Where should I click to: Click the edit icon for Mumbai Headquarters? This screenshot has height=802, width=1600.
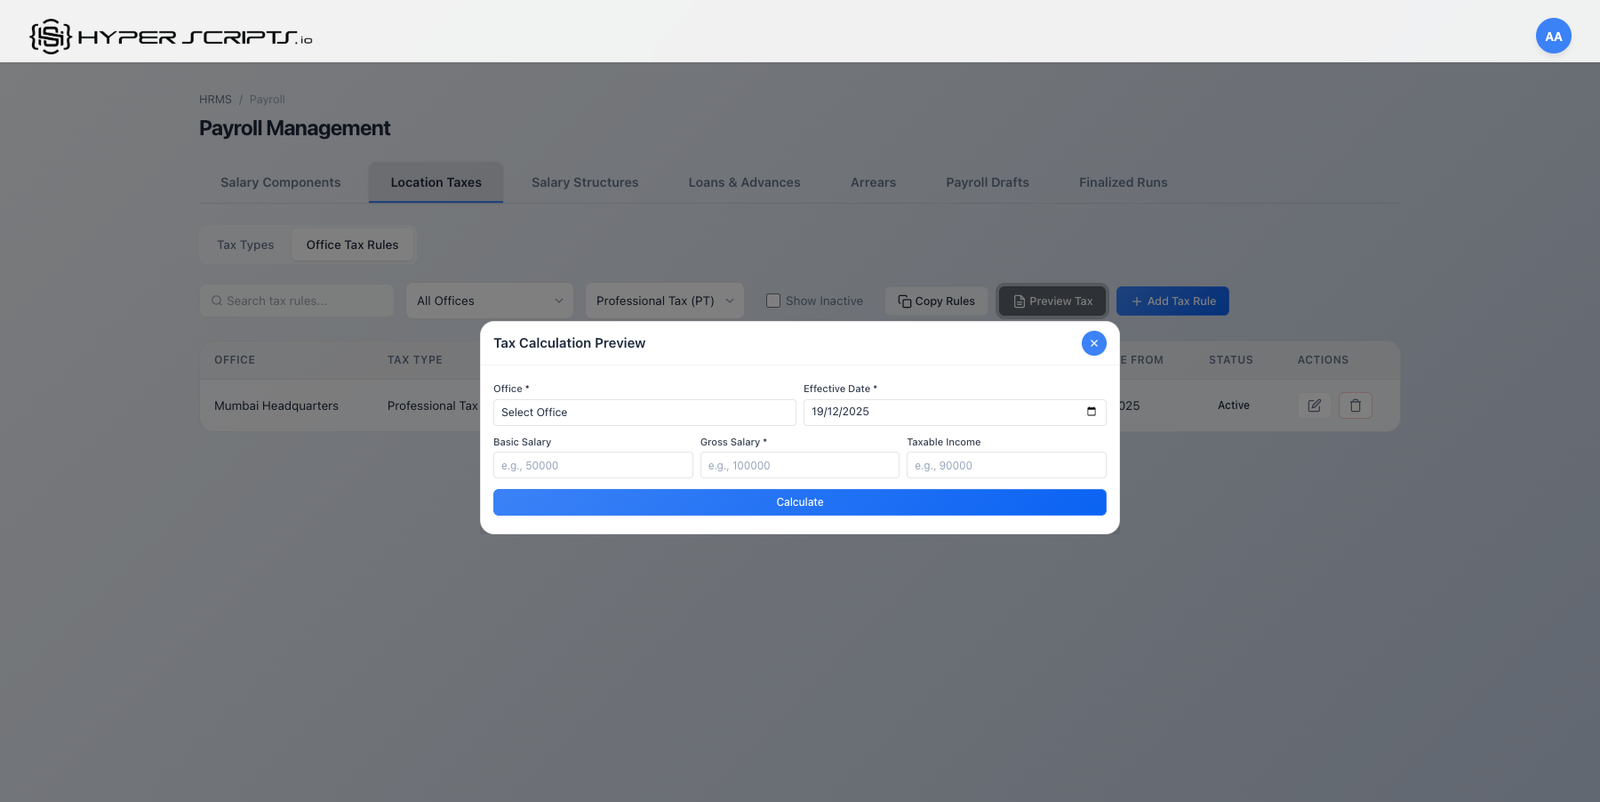point(1314,406)
